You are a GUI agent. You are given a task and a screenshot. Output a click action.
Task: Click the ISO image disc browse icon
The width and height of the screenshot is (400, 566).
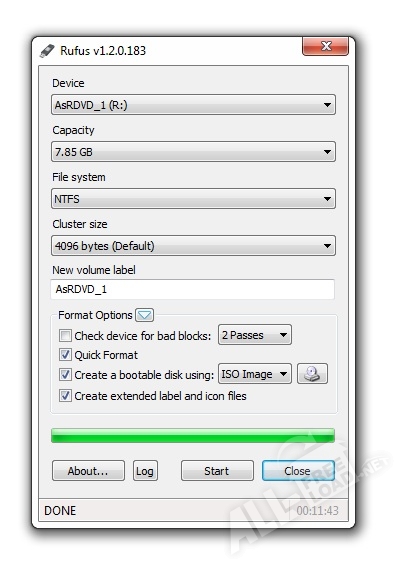coord(312,374)
